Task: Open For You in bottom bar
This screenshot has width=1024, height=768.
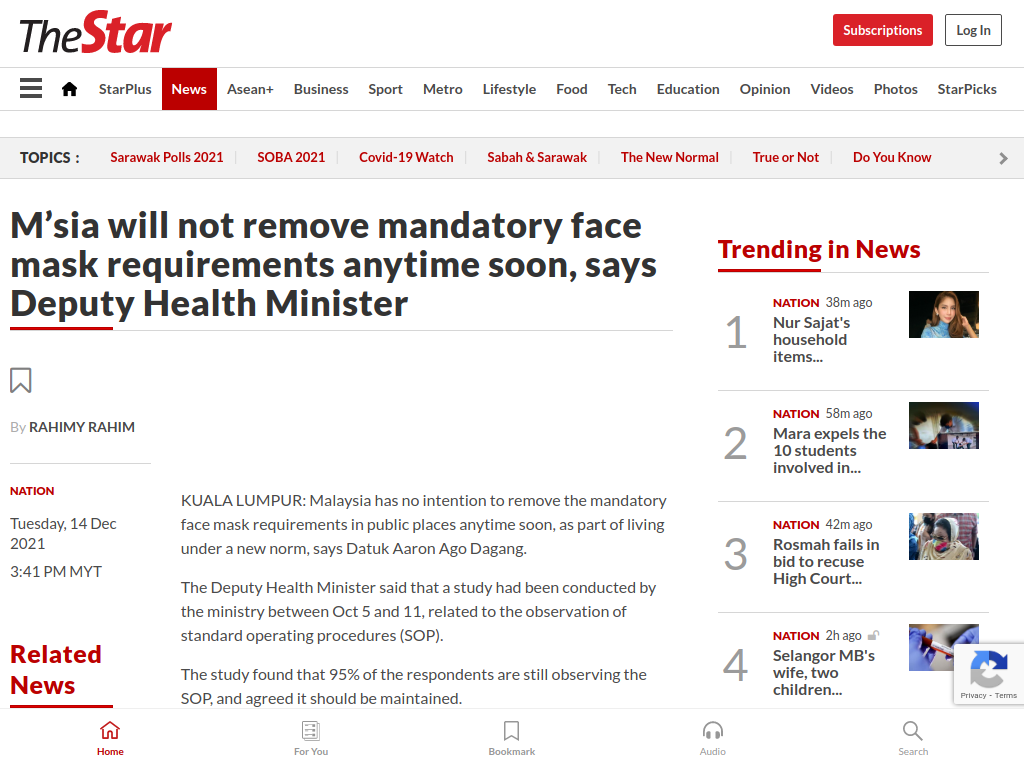Action: (x=311, y=739)
